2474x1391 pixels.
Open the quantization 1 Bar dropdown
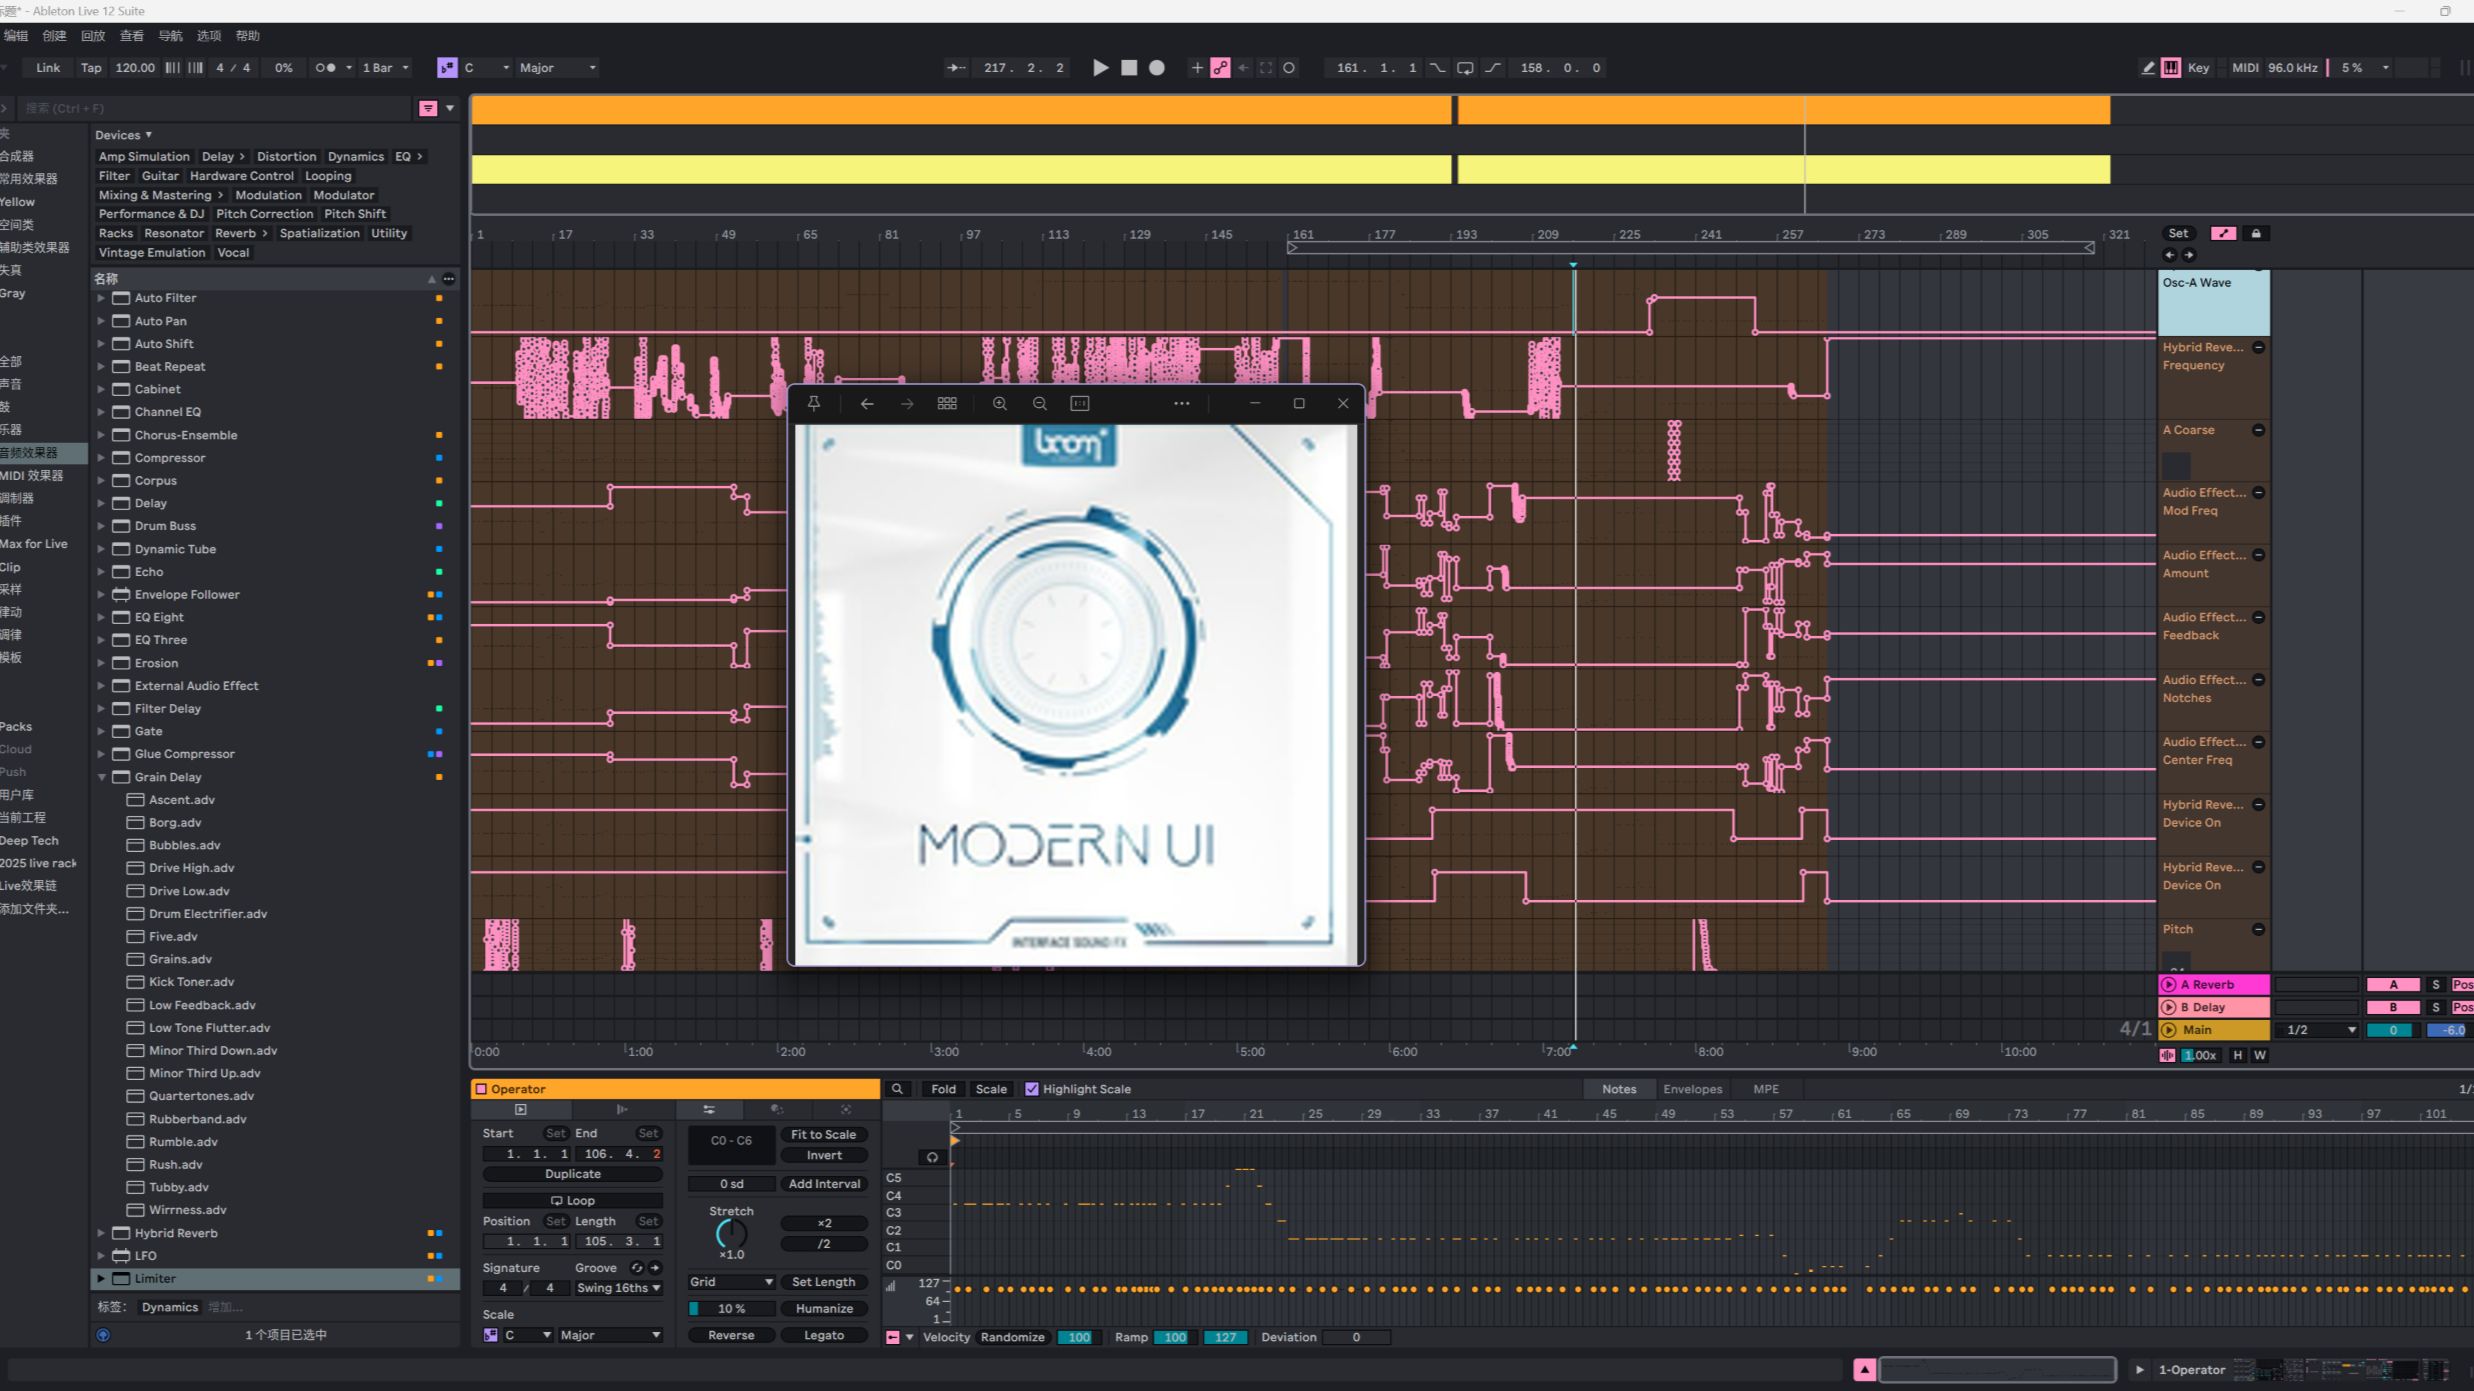tap(386, 68)
